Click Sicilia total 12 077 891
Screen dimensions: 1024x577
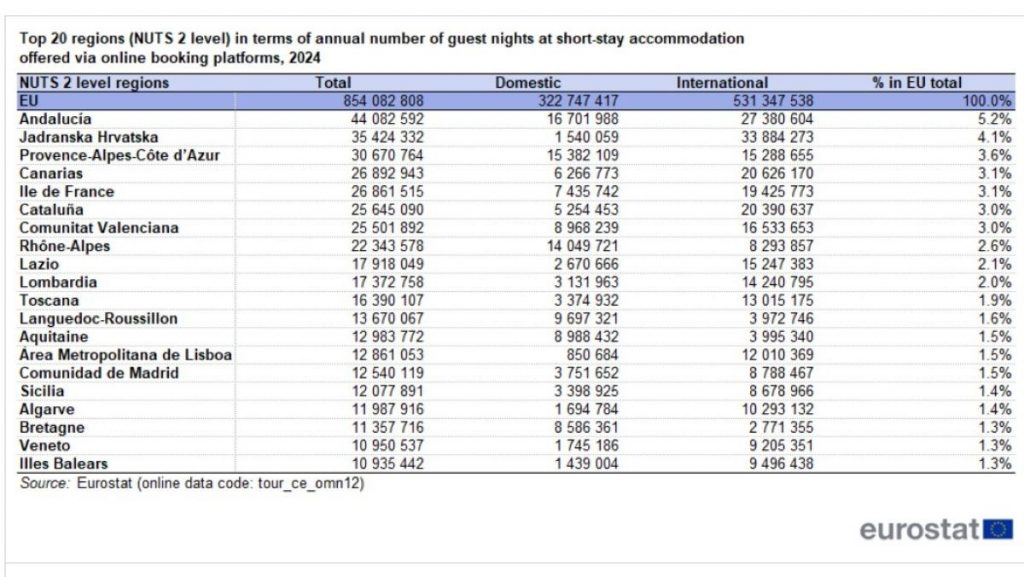[387, 391]
